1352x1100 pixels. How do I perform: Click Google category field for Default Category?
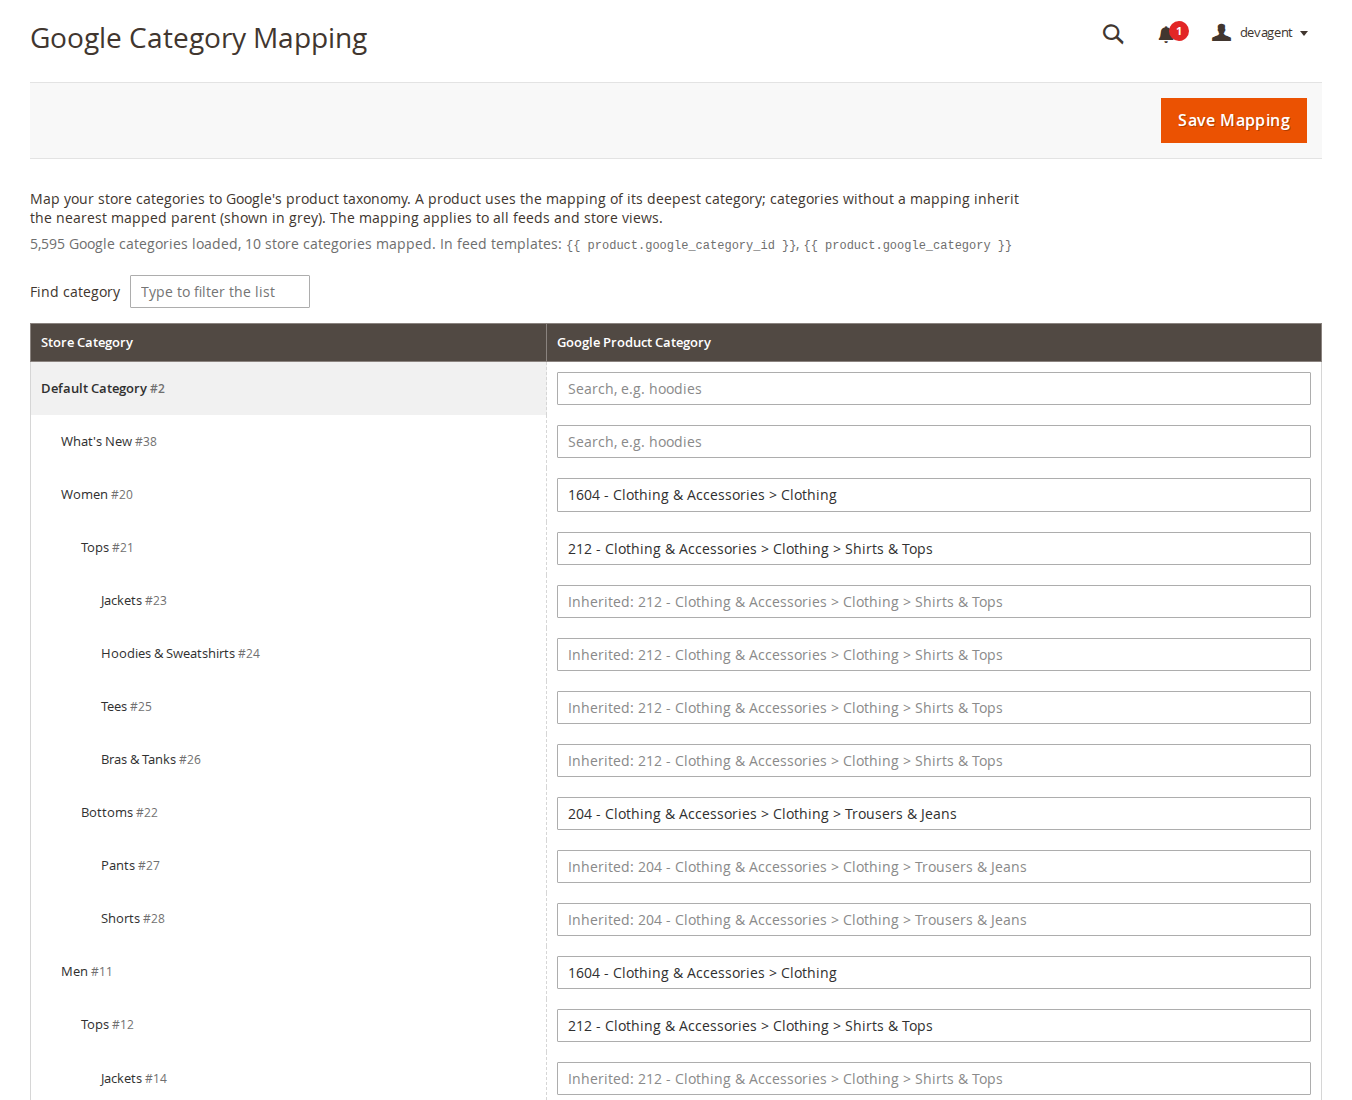tap(933, 389)
